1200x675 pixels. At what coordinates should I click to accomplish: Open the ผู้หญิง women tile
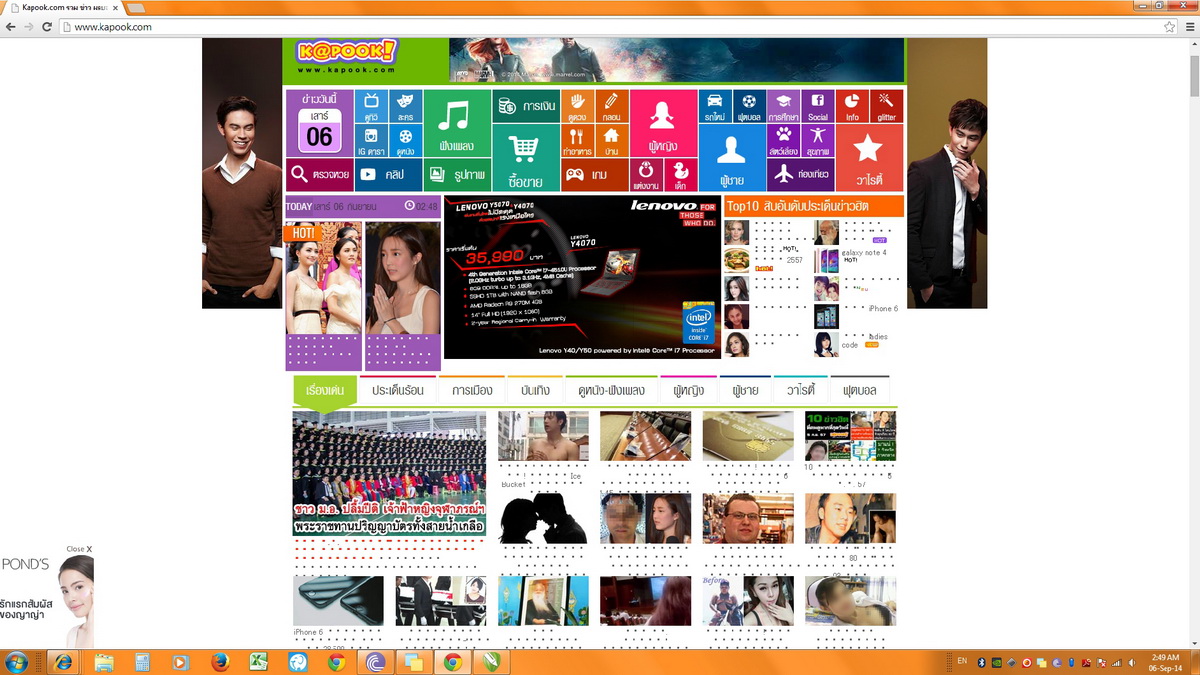[x=663, y=123]
